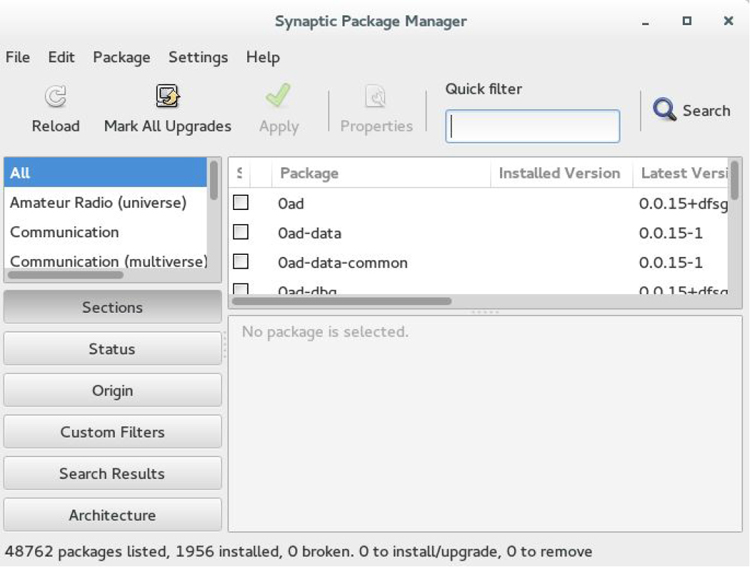Close the Synaptic Package Manager window

click(728, 21)
